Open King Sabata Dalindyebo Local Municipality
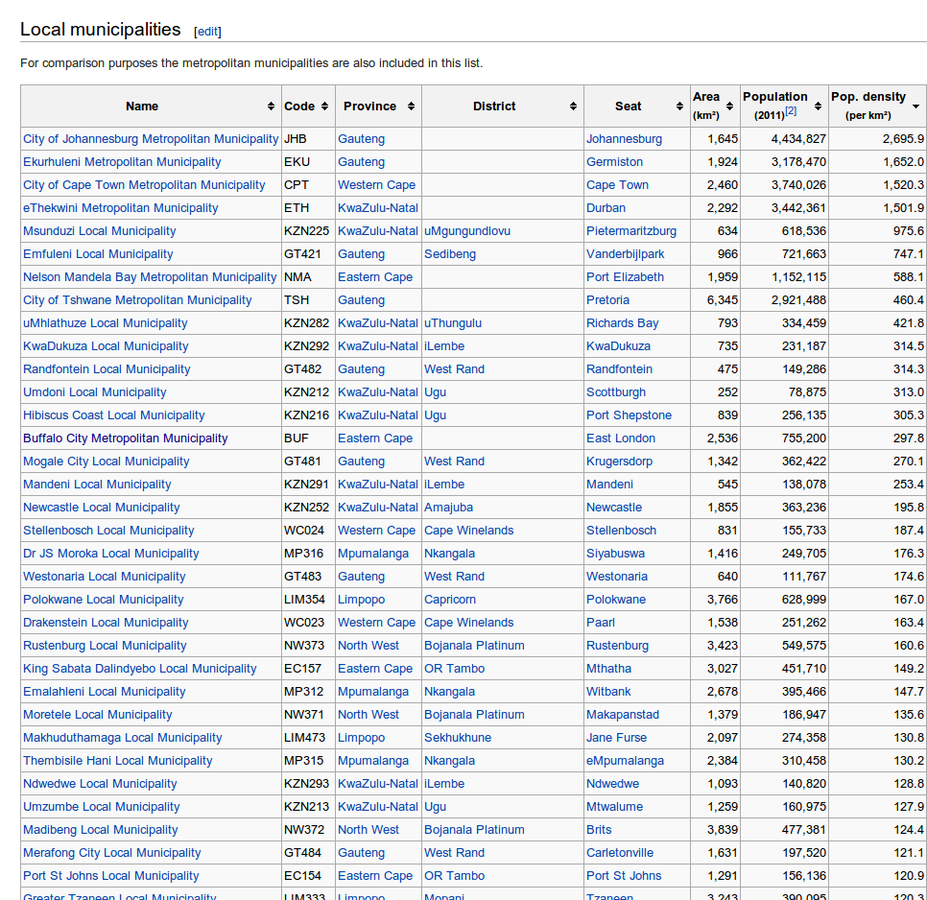Screen dimensions: 927x900 [x=140, y=669]
